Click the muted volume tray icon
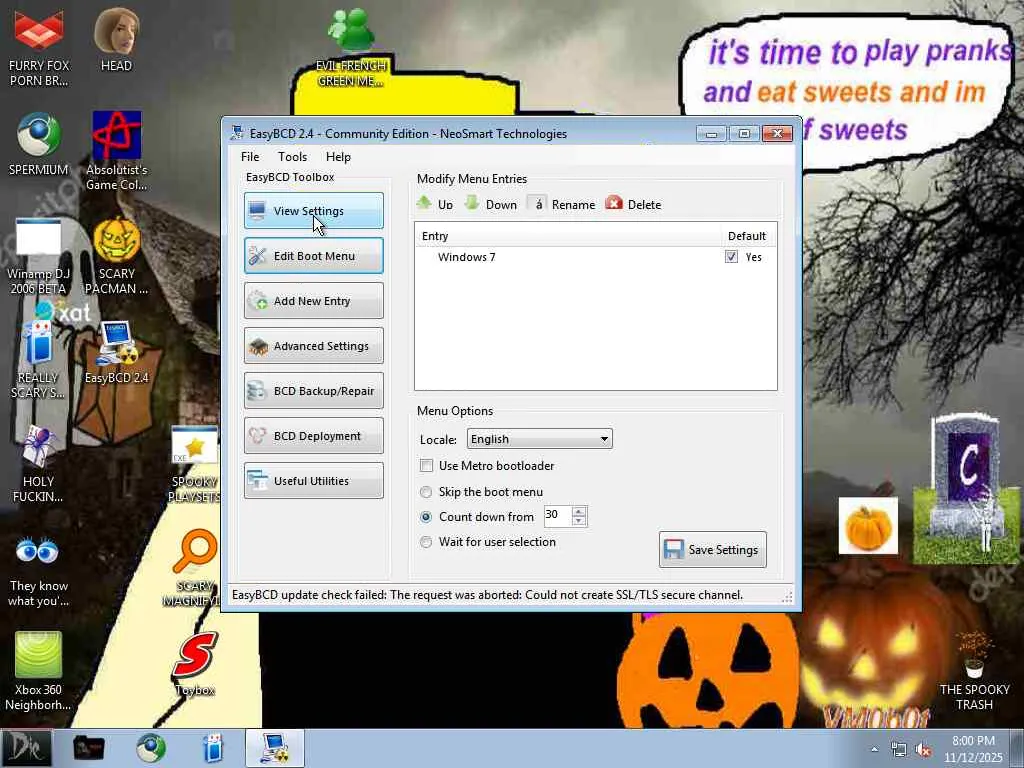This screenshot has height=768, width=1024. (x=924, y=750)
